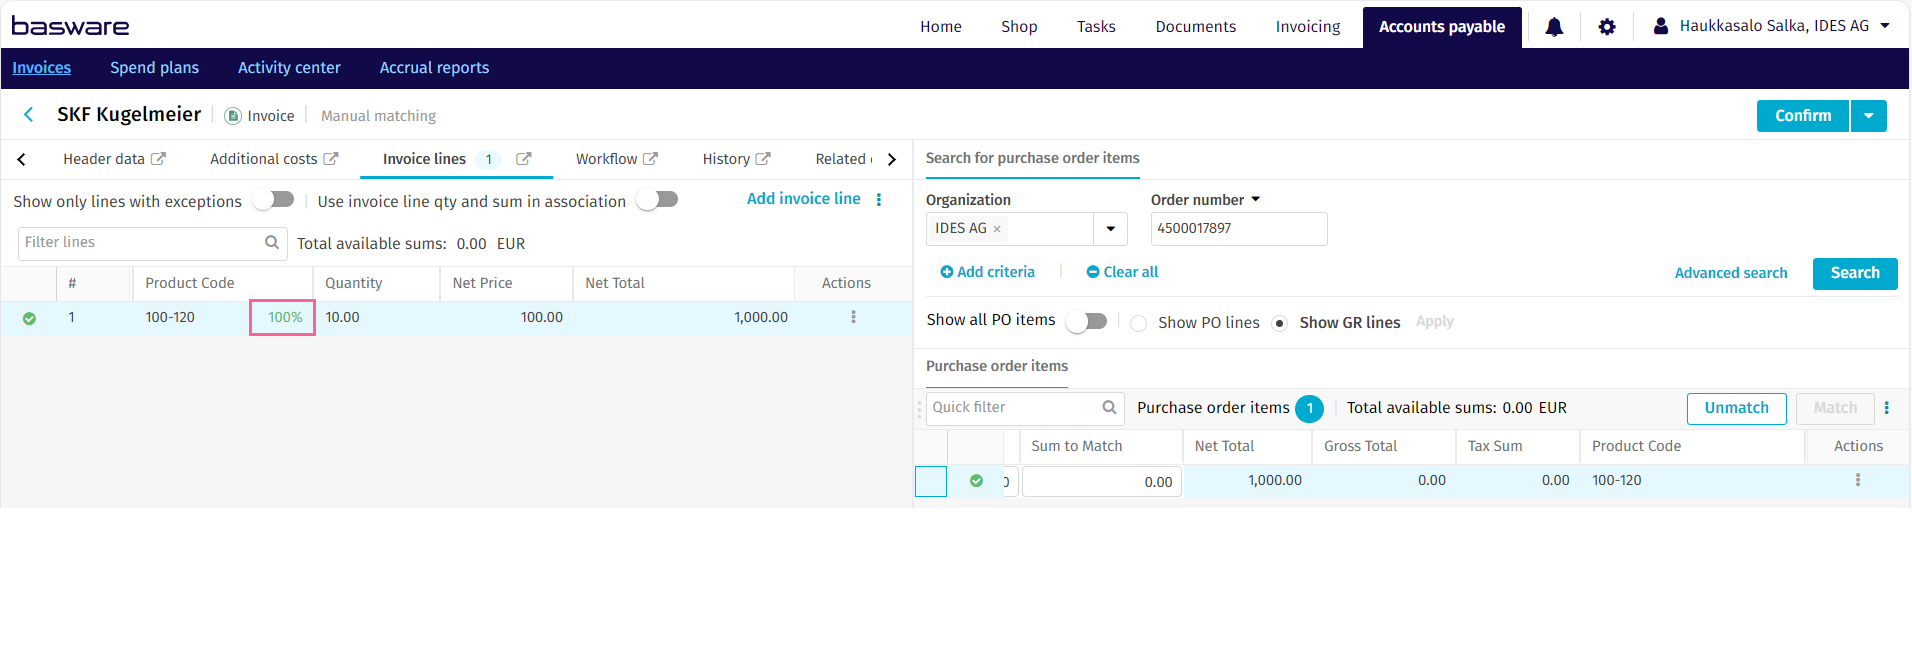1912x648 pixels.
Task: Remove the IDES AG organization tag
Action: [x=997, y=229]
